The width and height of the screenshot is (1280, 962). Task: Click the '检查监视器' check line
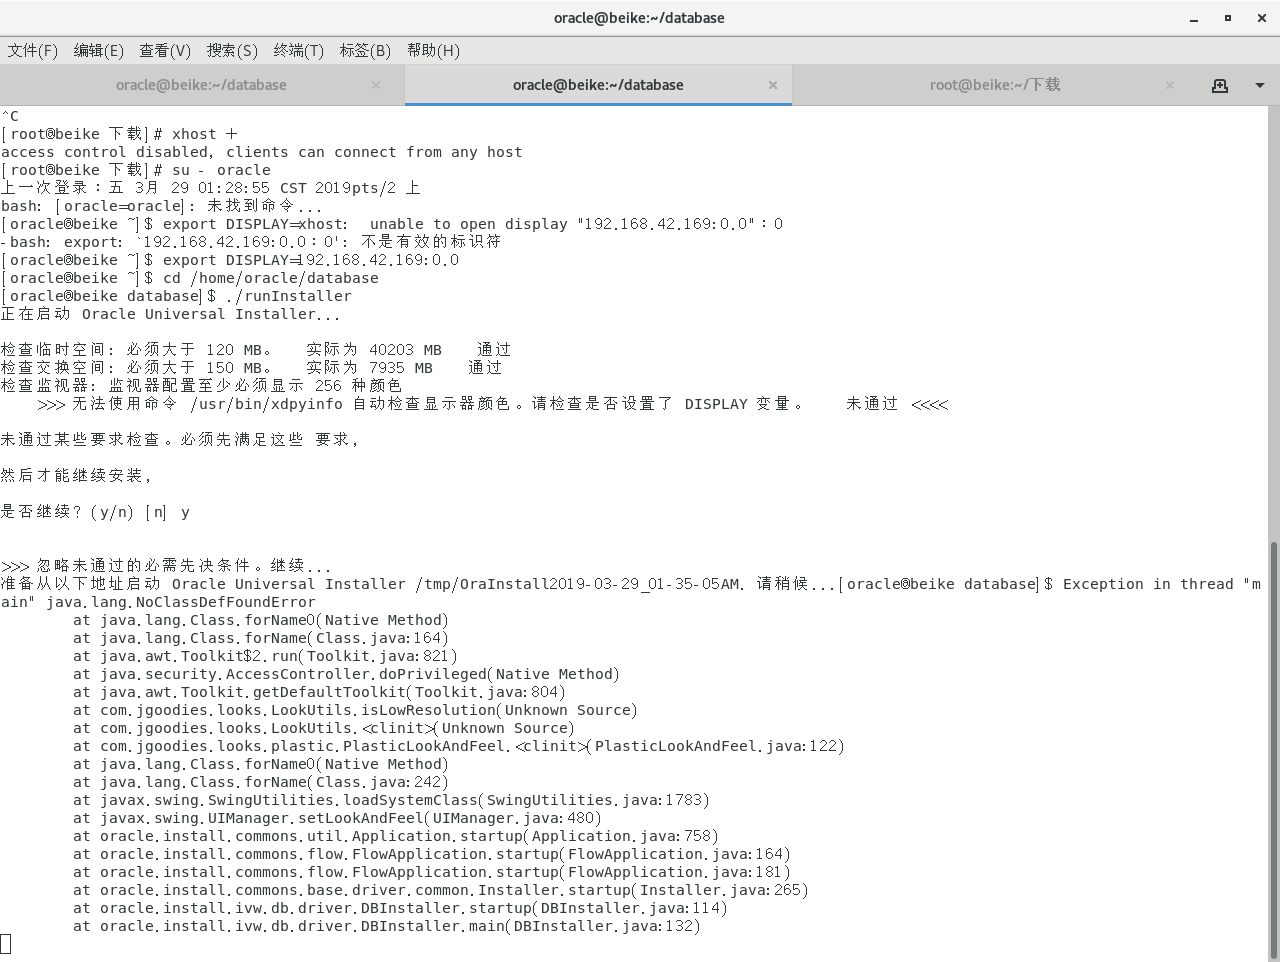pos(201,386)
